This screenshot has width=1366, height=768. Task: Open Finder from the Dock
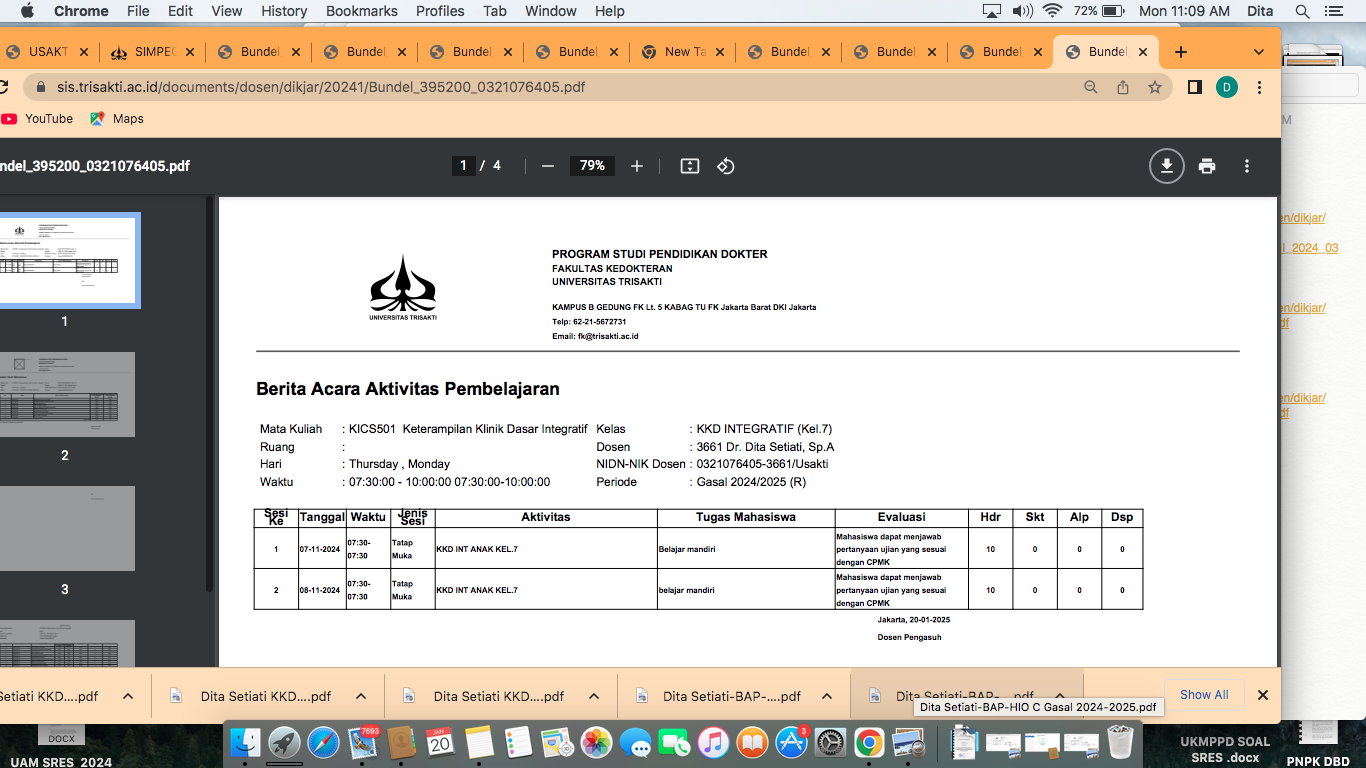point(245,742)
